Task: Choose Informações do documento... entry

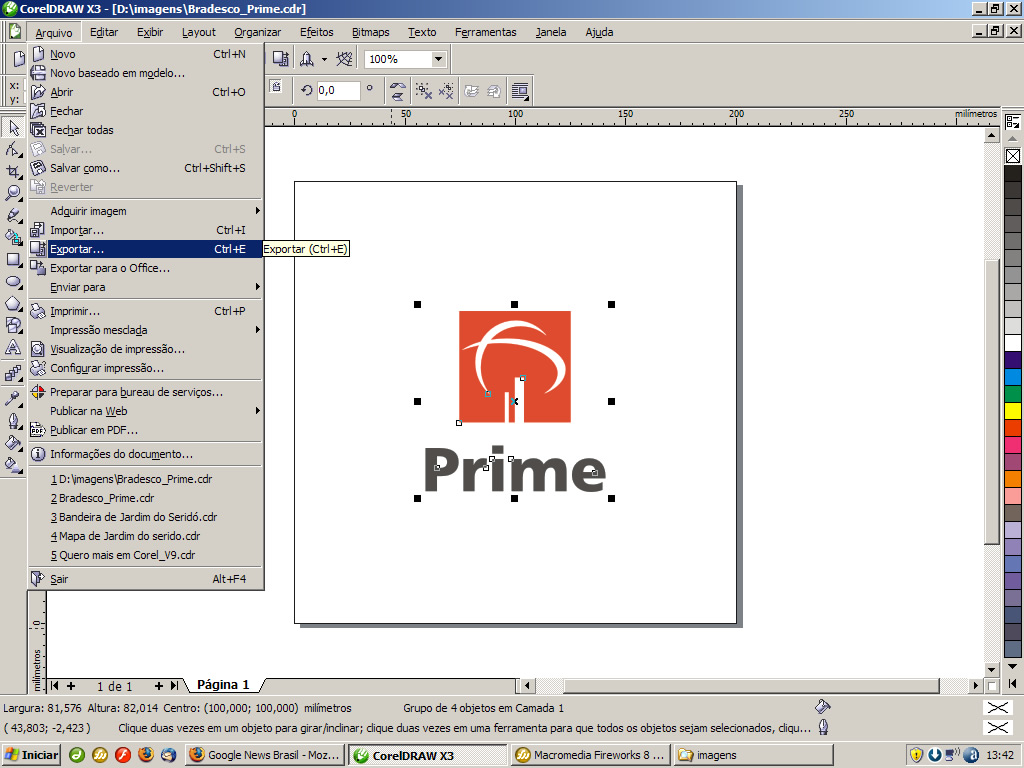Action: pos(145,454)
